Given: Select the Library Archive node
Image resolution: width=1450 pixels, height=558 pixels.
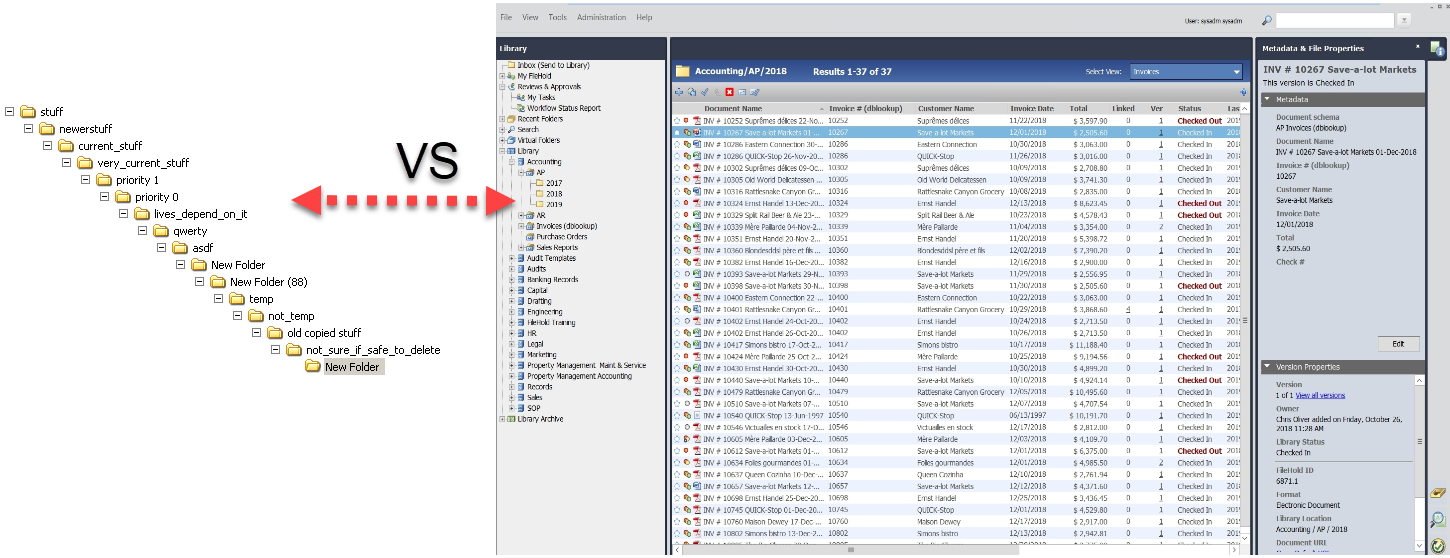Looking at the screenshot, I should point(541,419).
